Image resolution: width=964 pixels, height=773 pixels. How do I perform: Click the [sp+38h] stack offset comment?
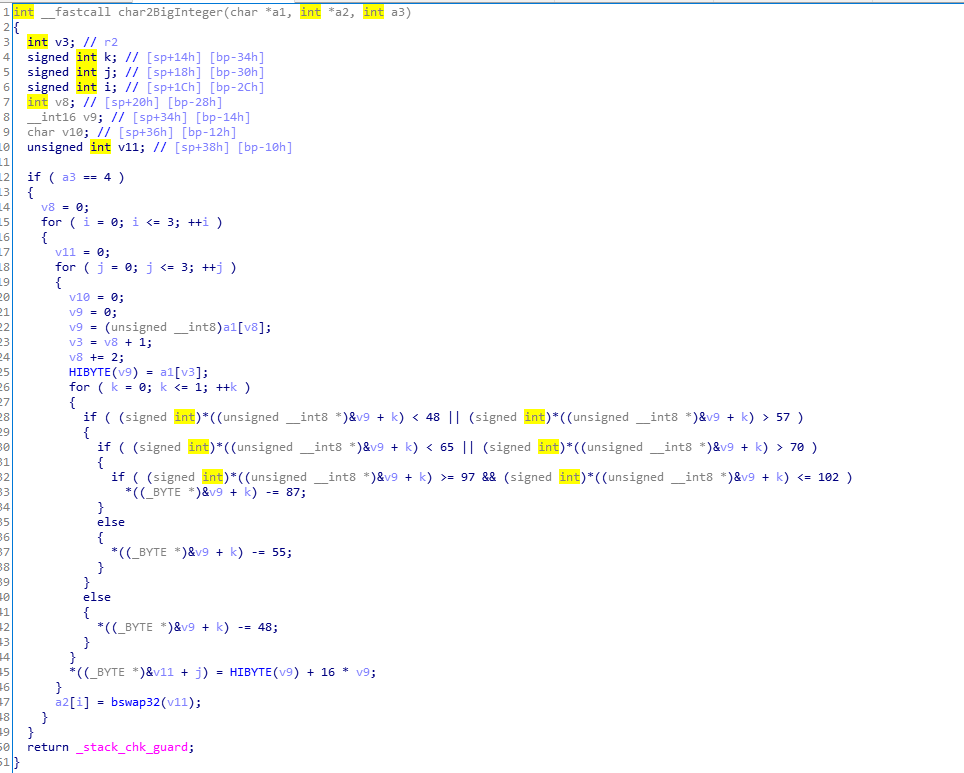pos(202,148)
